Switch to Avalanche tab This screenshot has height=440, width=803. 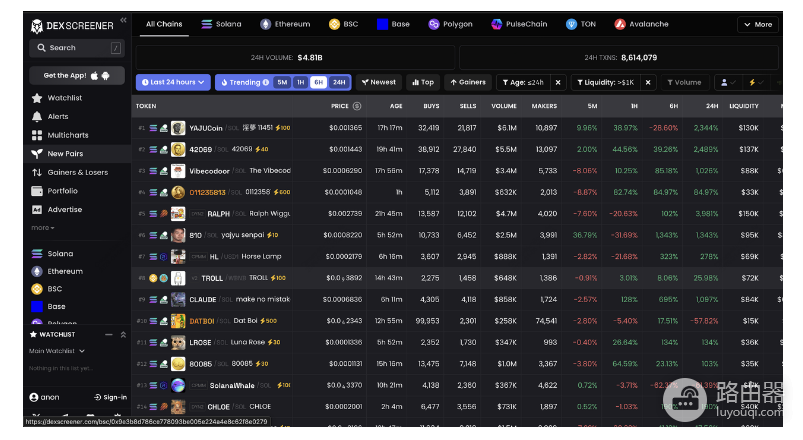click(641, 24)
